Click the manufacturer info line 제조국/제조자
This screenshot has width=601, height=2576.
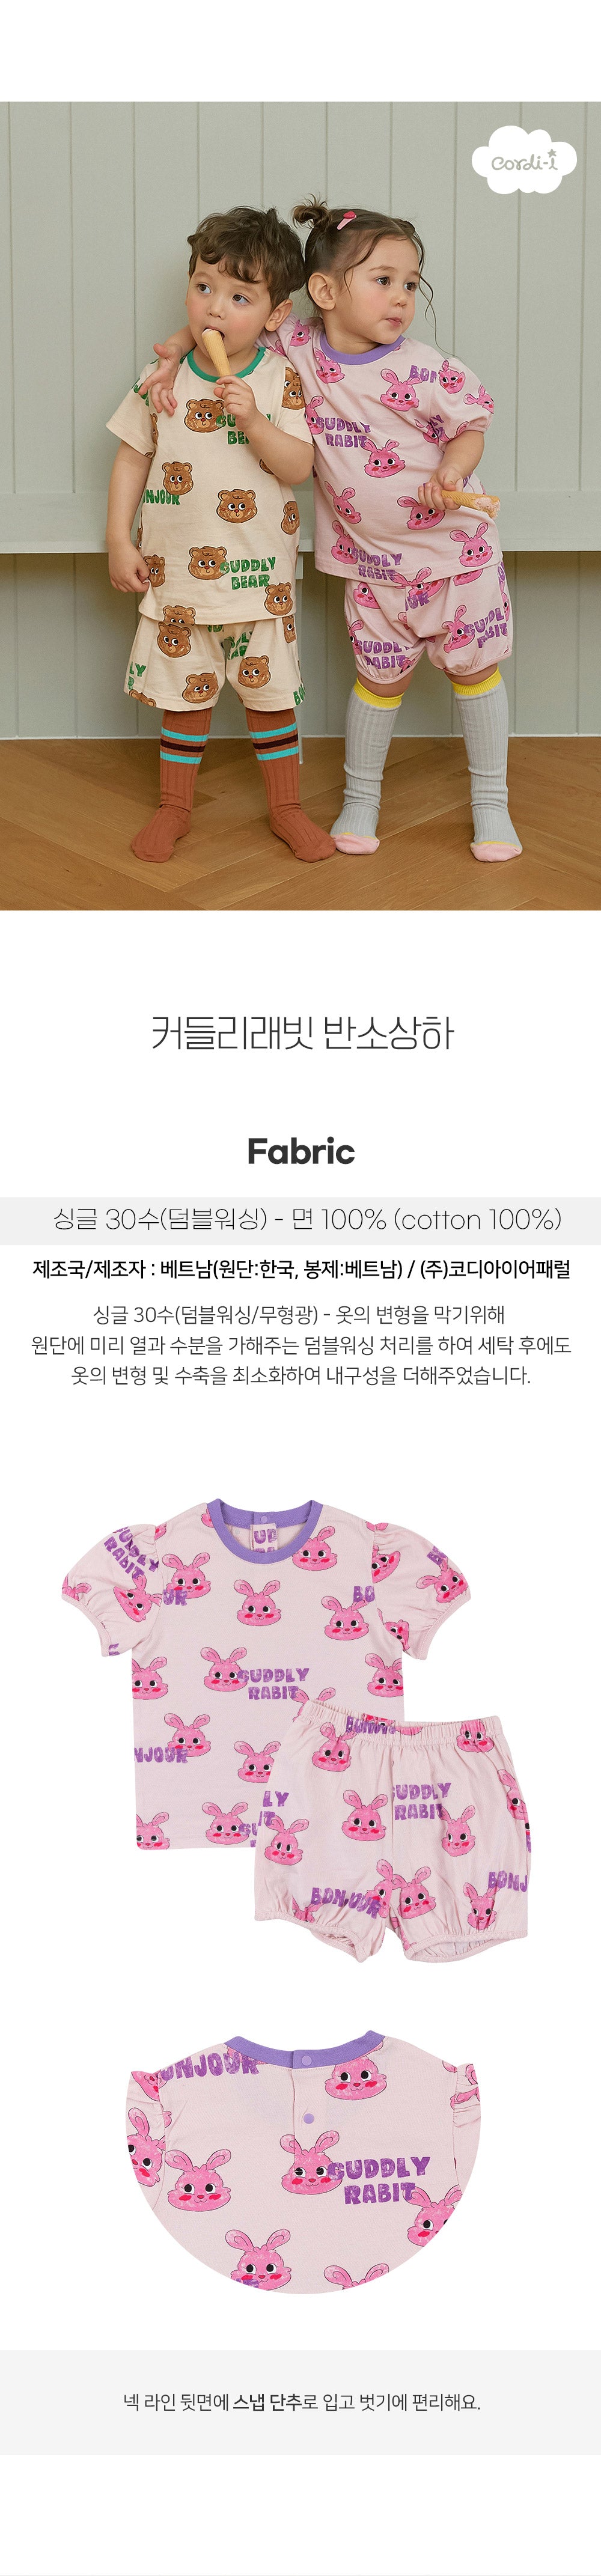coord(301,1269)
